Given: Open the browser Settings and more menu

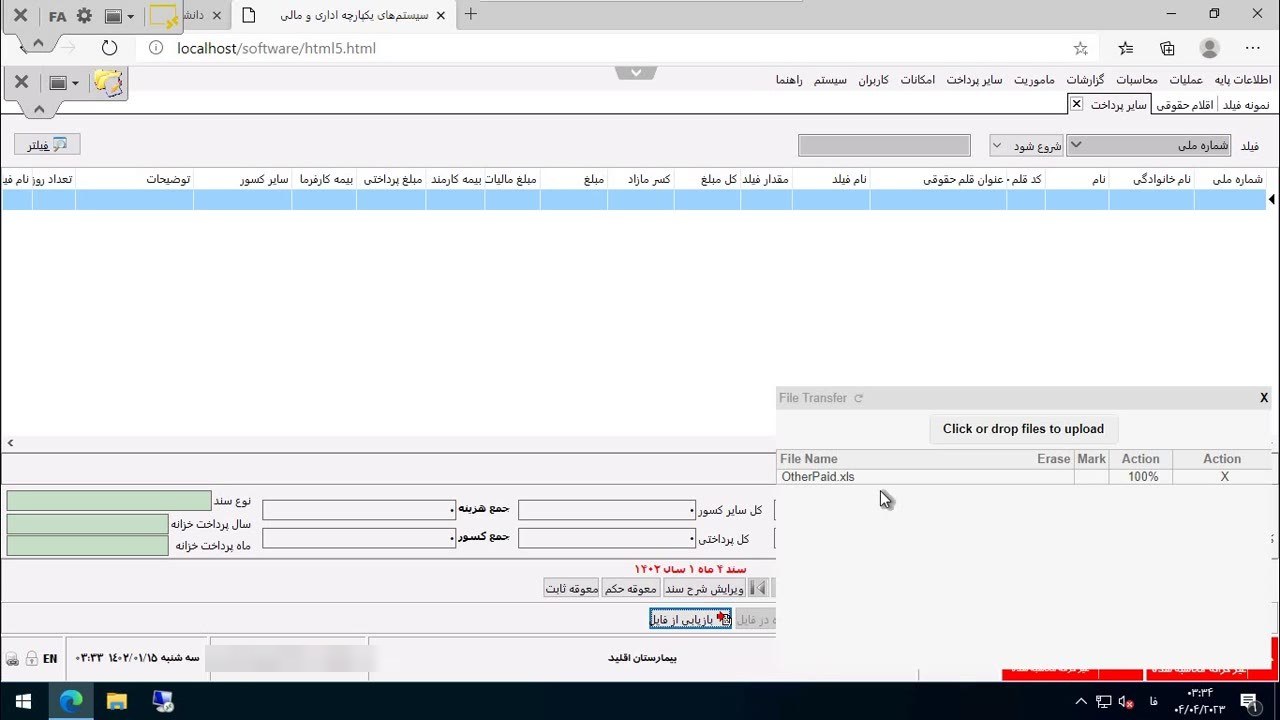Looking at the screenshot, I should click(x=1253, y=48).
